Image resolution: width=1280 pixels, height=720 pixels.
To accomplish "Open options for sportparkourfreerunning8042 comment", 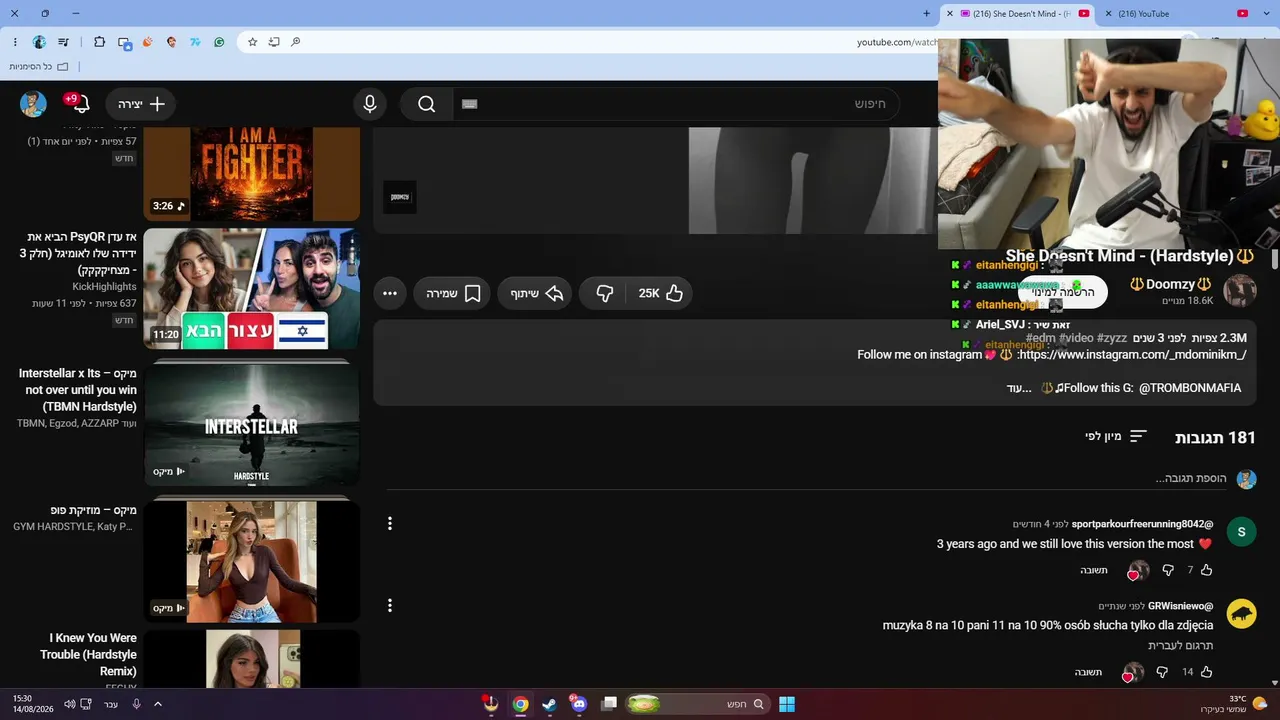I will click(x=390, y=523).
